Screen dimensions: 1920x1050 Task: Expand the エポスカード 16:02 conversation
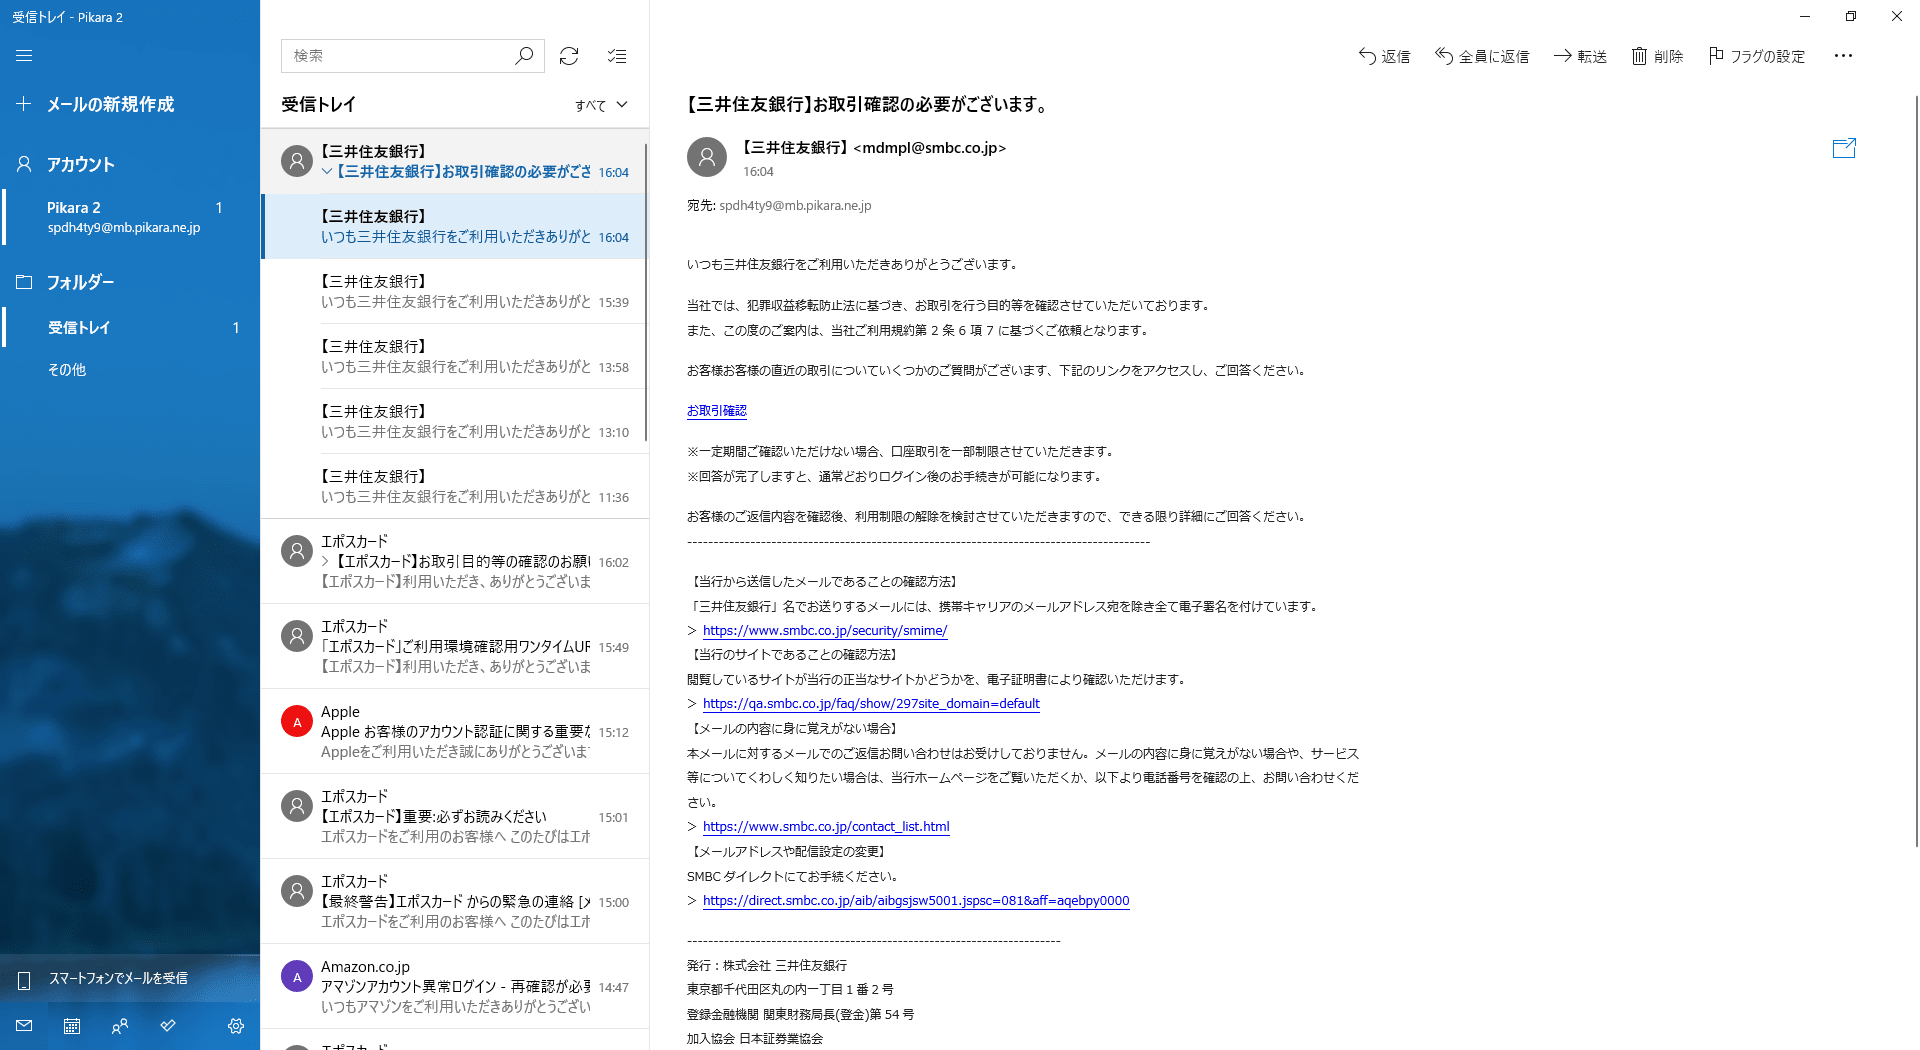326,562
